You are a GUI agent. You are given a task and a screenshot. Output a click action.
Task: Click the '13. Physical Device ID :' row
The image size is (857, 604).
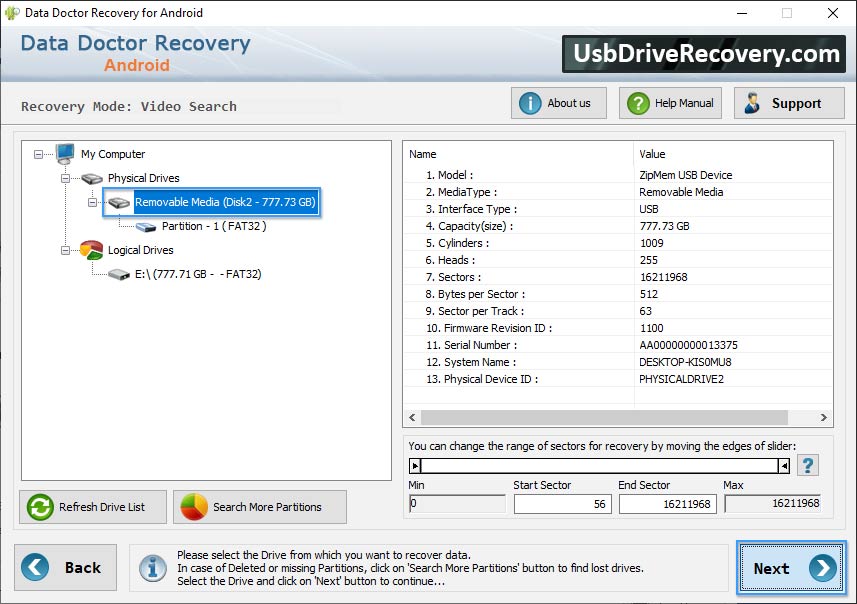click(618, 379)
